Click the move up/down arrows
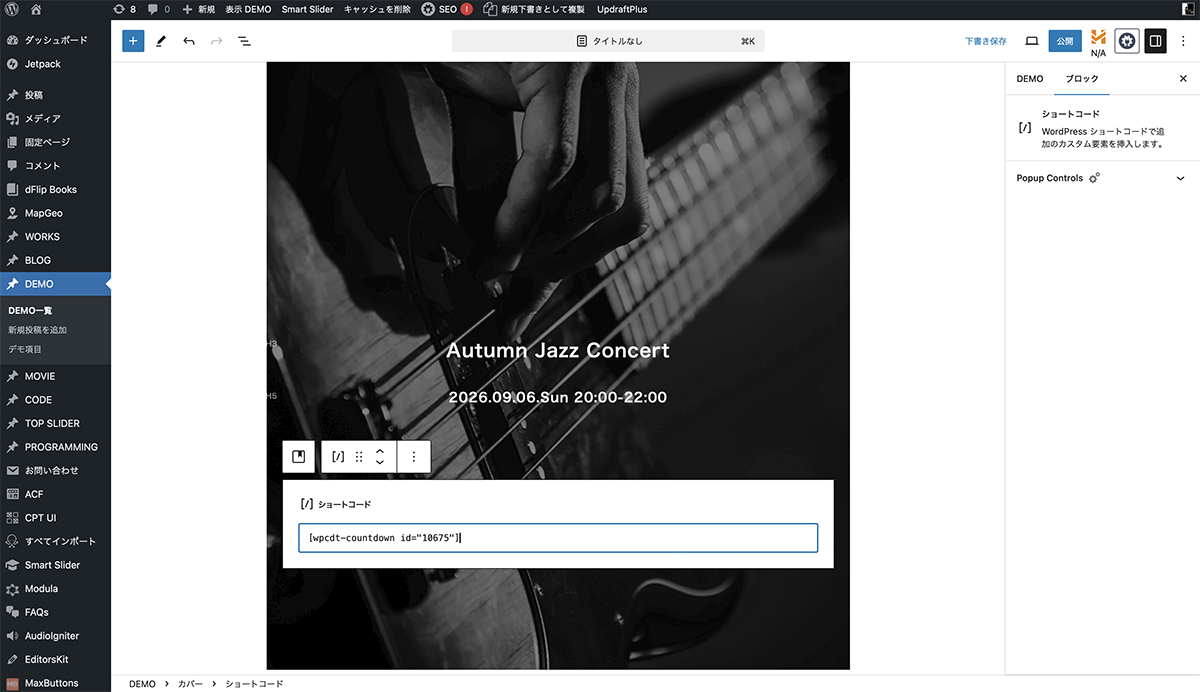This screenshot has width=1200, height=692. [380, 456]
